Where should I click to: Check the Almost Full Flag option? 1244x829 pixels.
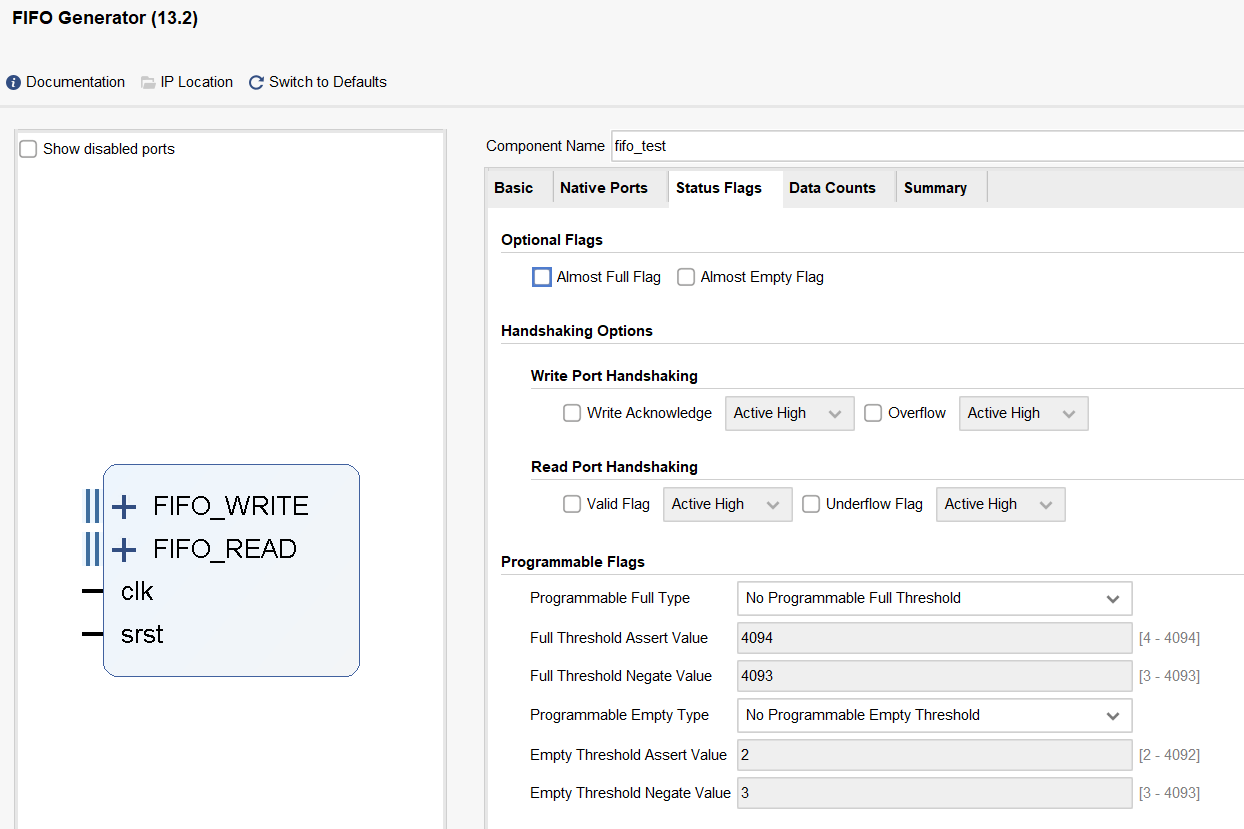[x=542, y=277]
